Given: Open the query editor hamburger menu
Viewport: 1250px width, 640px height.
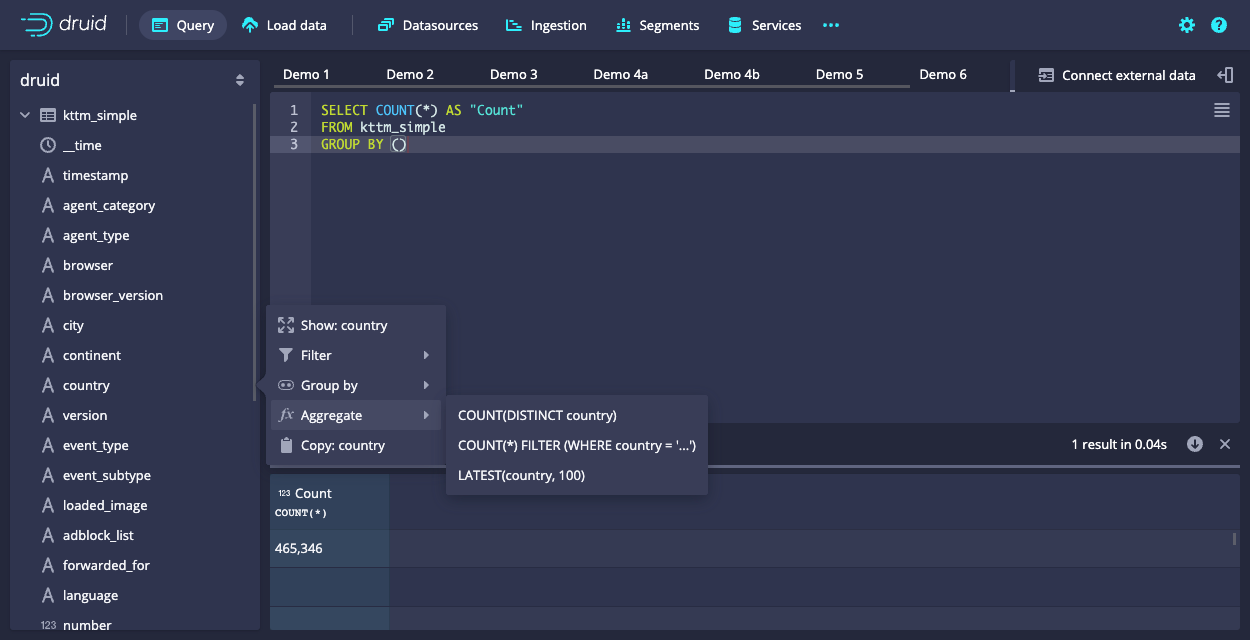Looking at the screenshot, I should (x=1221, y=111).
